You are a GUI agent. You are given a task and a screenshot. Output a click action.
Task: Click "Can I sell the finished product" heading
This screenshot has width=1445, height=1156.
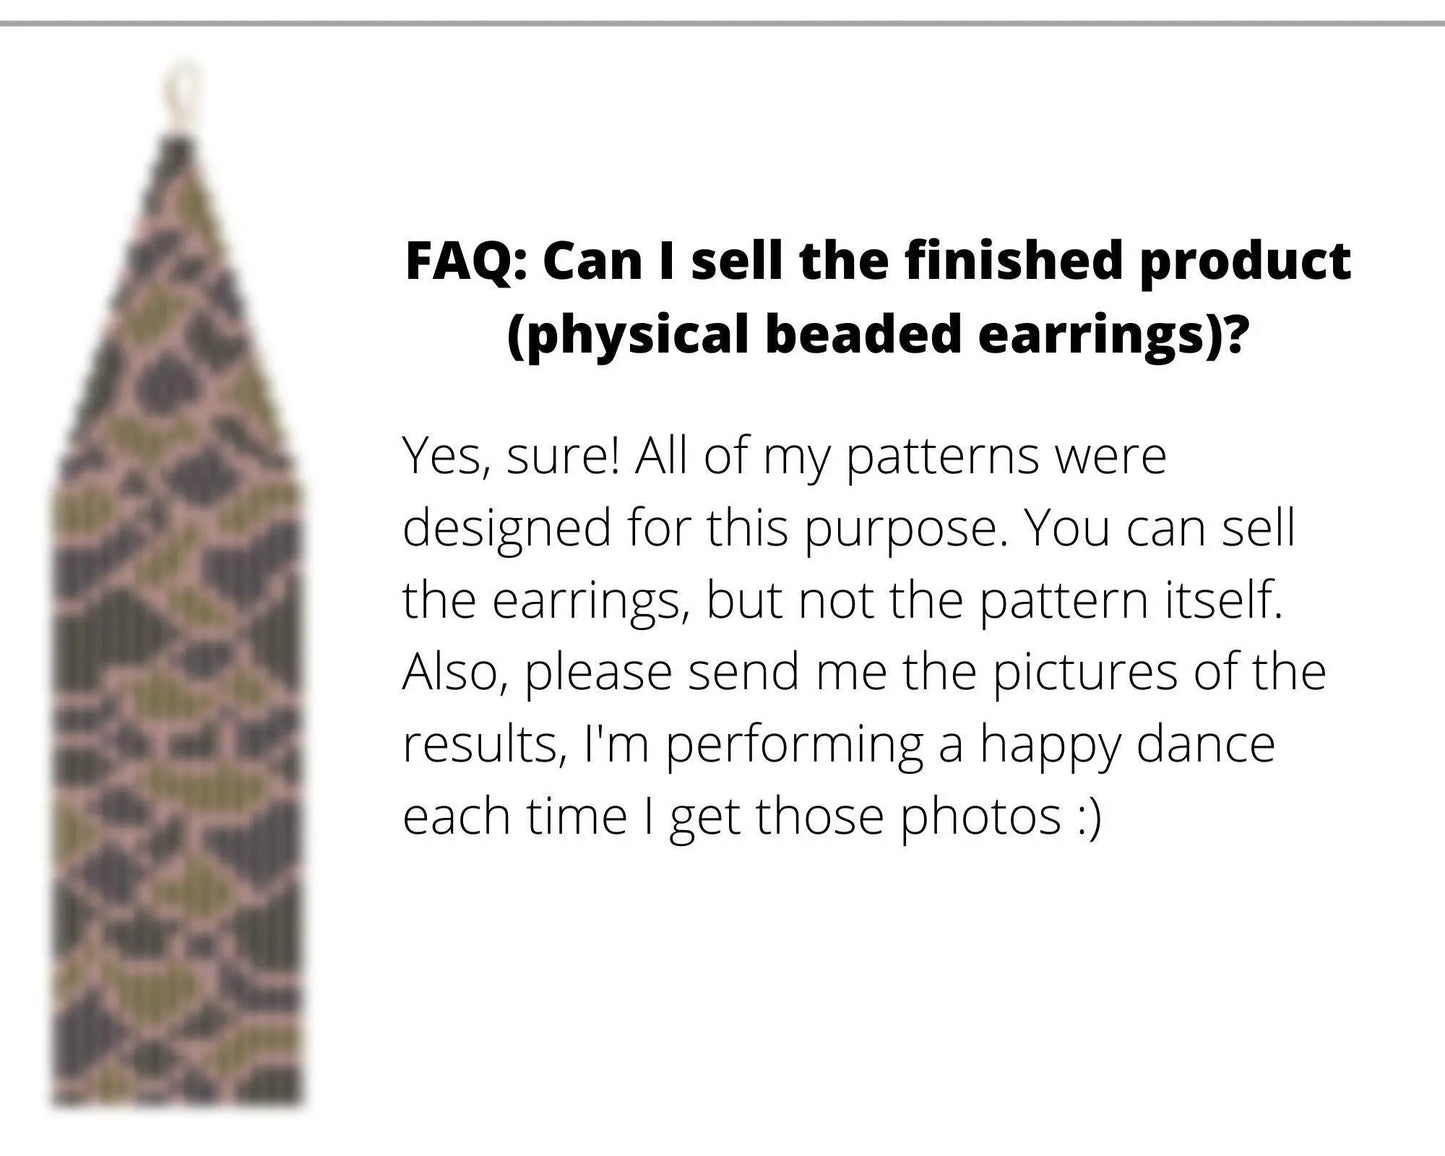tap(946, 262)
